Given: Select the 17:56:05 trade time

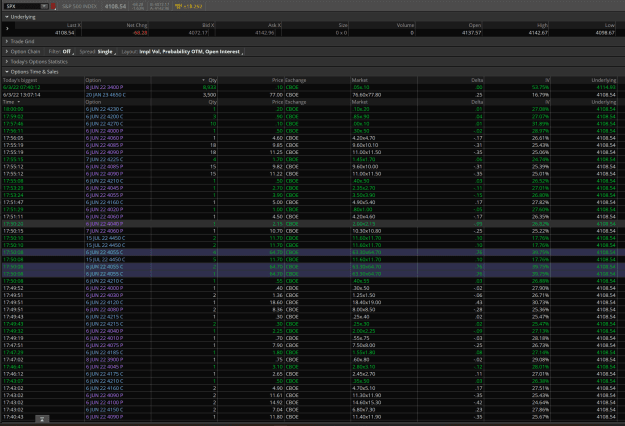Looking at the screenshot, I should tap(13, 138).
